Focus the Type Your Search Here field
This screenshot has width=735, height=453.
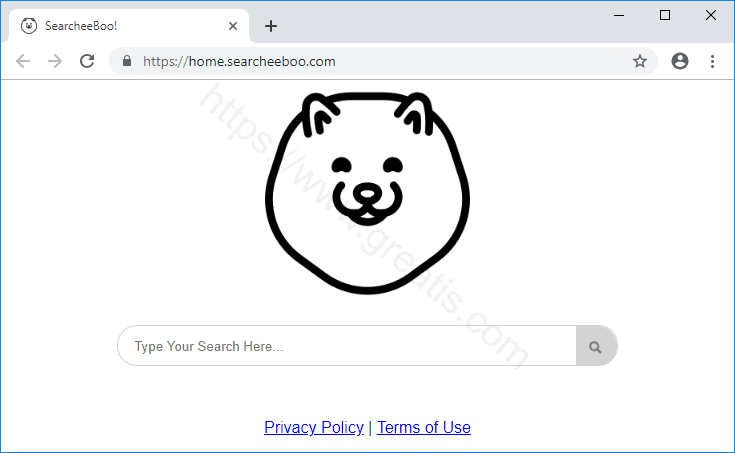(x=347, y=346)
